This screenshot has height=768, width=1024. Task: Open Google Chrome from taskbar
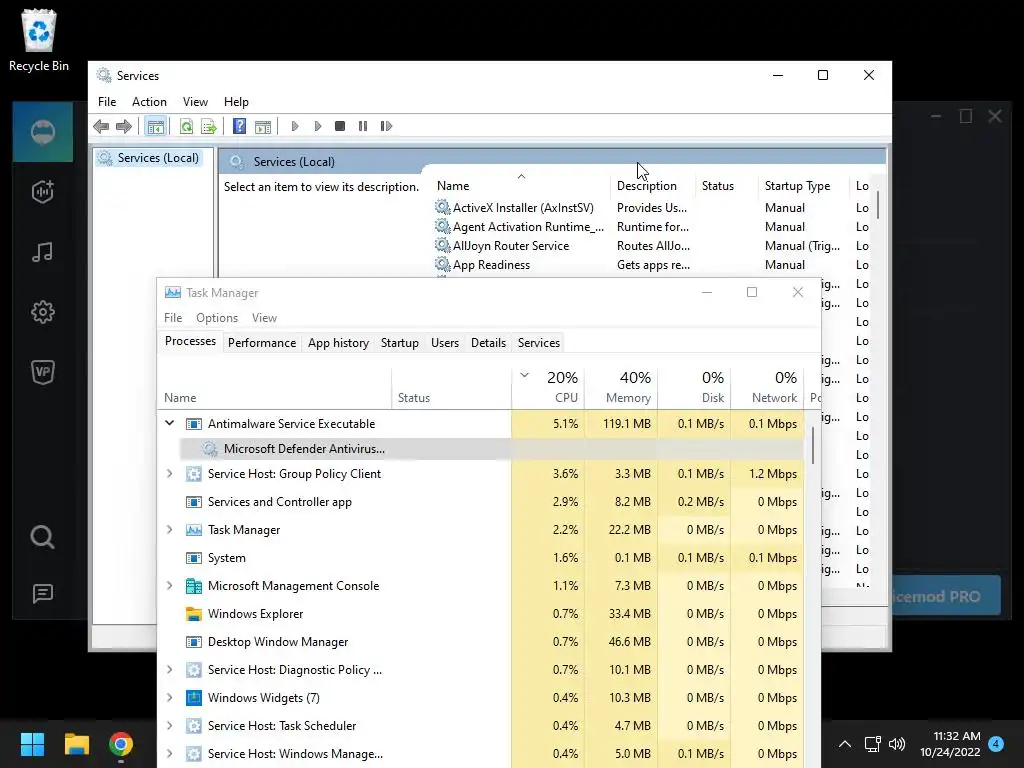click(121, 743)
